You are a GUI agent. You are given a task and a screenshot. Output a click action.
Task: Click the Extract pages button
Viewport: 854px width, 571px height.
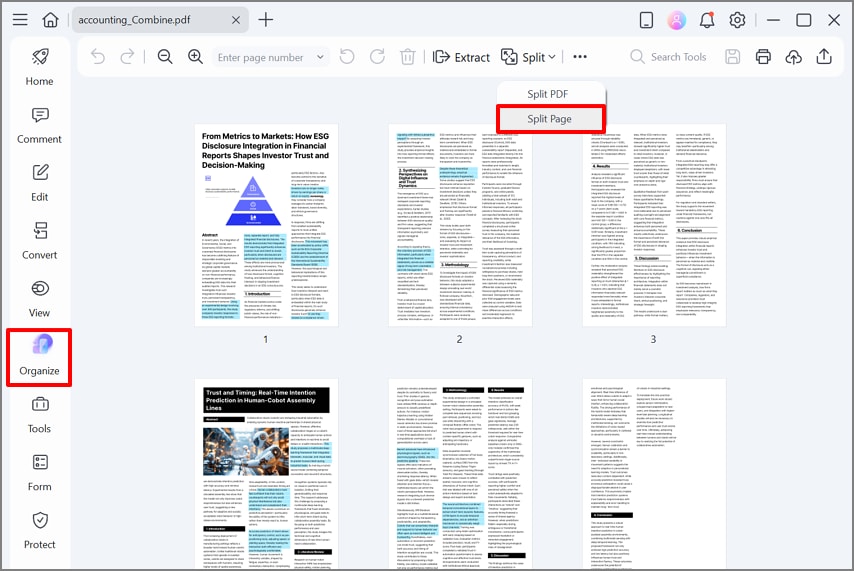click(x=461, y=57)
